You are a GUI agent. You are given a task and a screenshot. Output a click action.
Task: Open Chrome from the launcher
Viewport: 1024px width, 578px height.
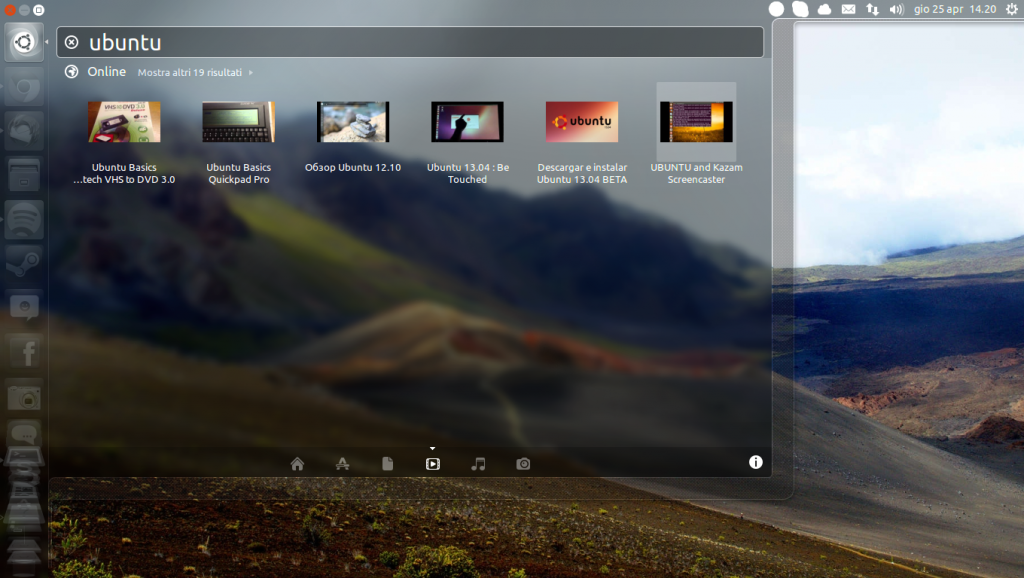(24, 87)
